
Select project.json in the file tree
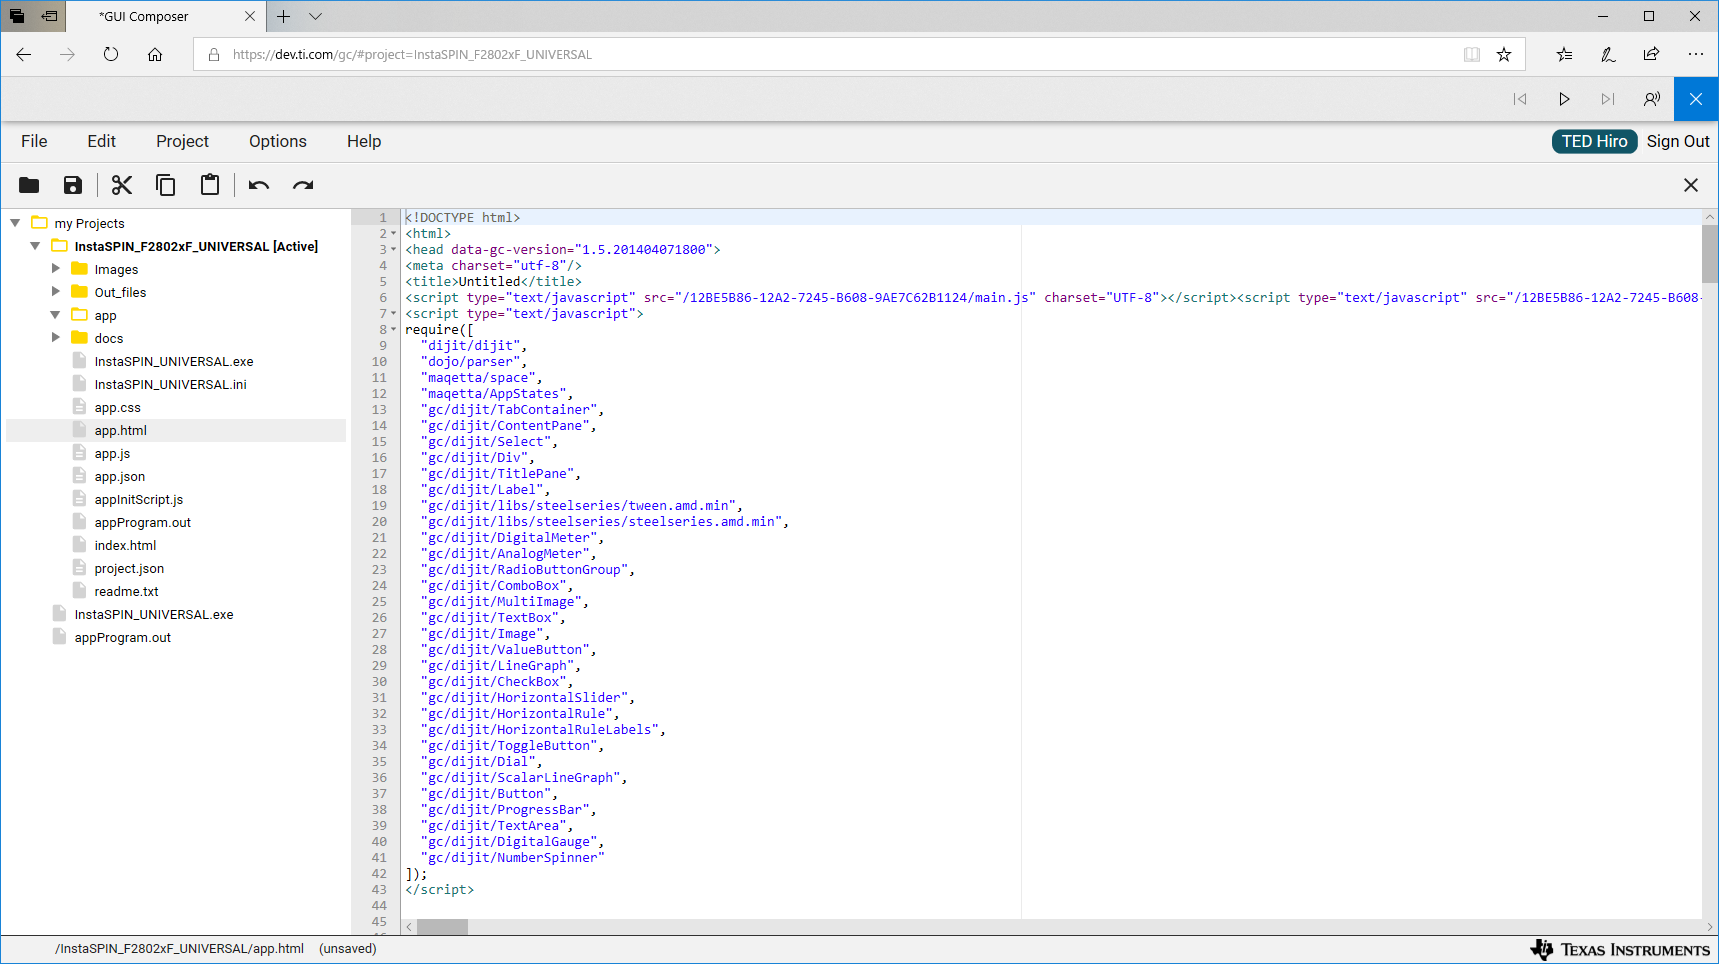tap(129, 568)
